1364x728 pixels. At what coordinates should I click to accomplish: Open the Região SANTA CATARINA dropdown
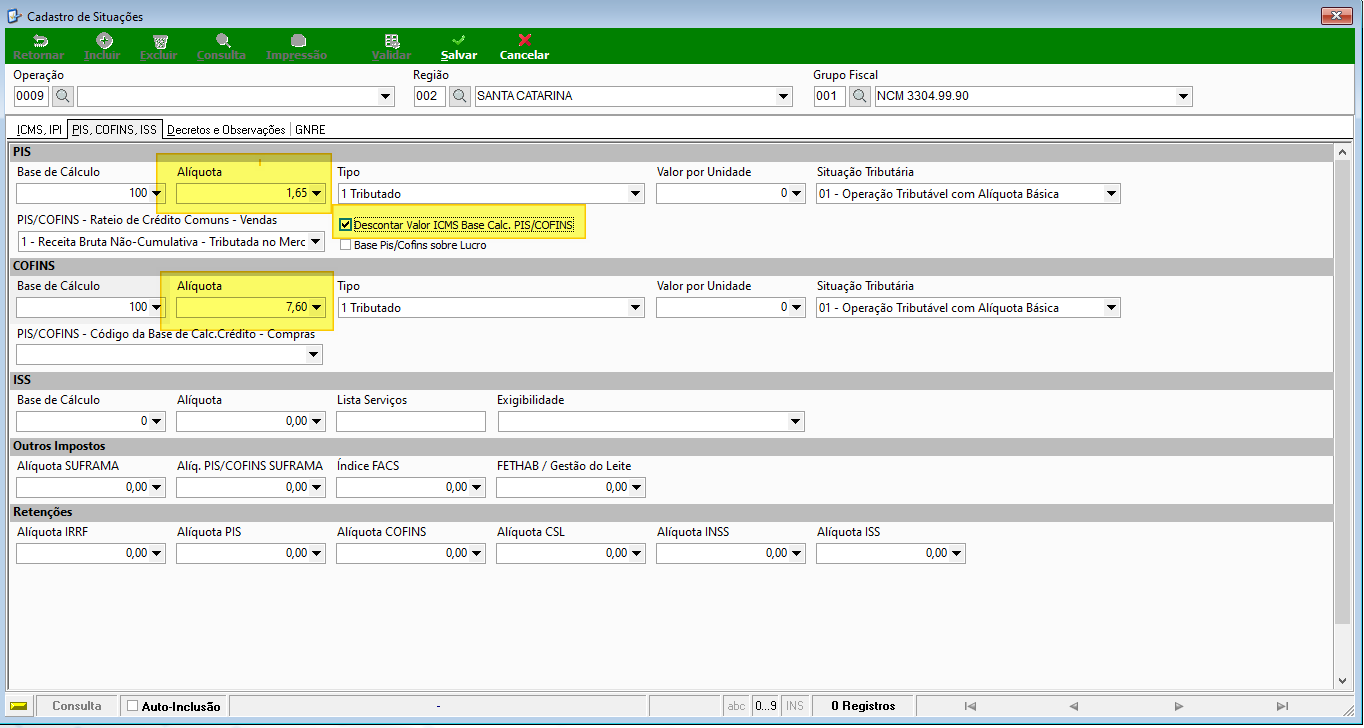(x=784, y=97)
